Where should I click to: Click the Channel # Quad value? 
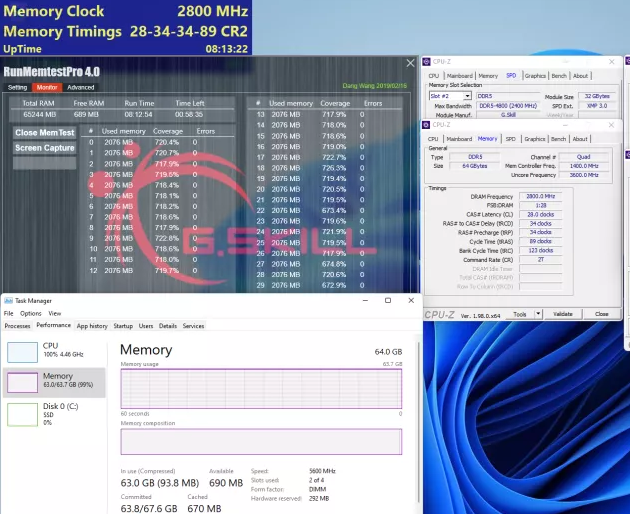tap(583, 157)
